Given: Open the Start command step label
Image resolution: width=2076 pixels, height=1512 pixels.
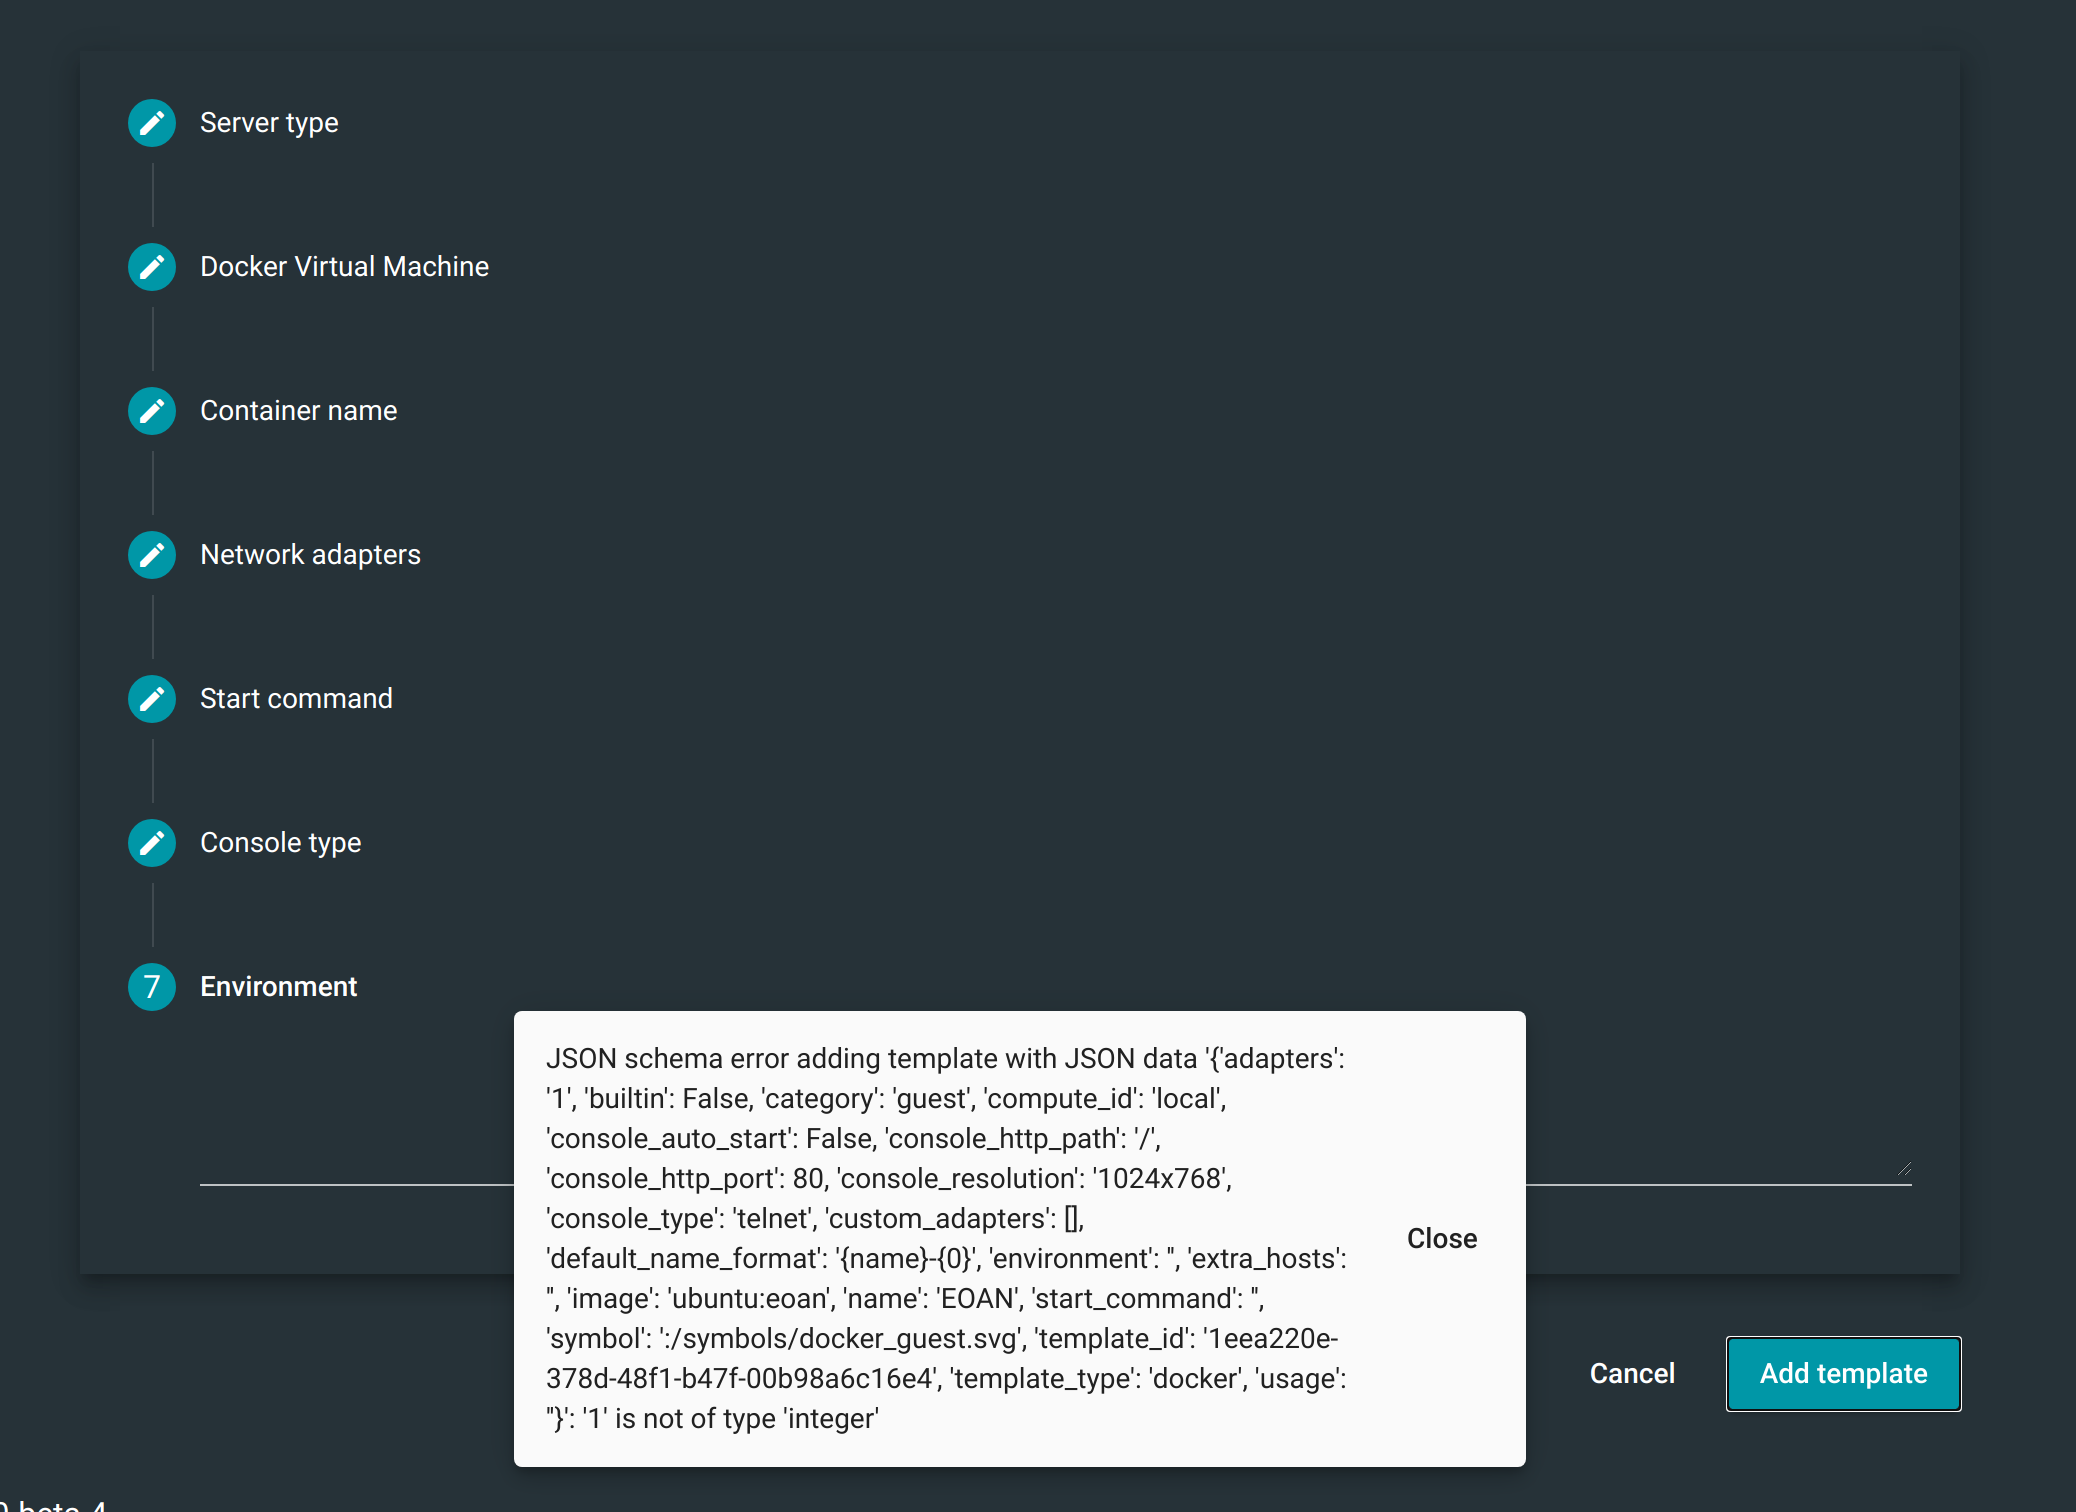Looking at the screenshot, I should (x=296, y=698).
